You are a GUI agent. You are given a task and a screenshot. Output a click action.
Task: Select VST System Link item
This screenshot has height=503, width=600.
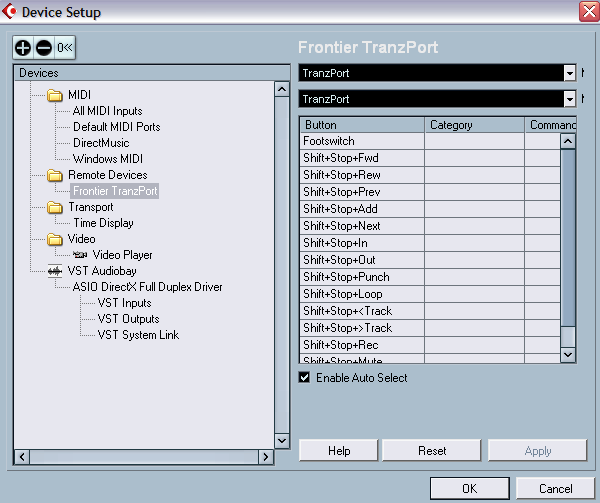[x=138, y=335]
